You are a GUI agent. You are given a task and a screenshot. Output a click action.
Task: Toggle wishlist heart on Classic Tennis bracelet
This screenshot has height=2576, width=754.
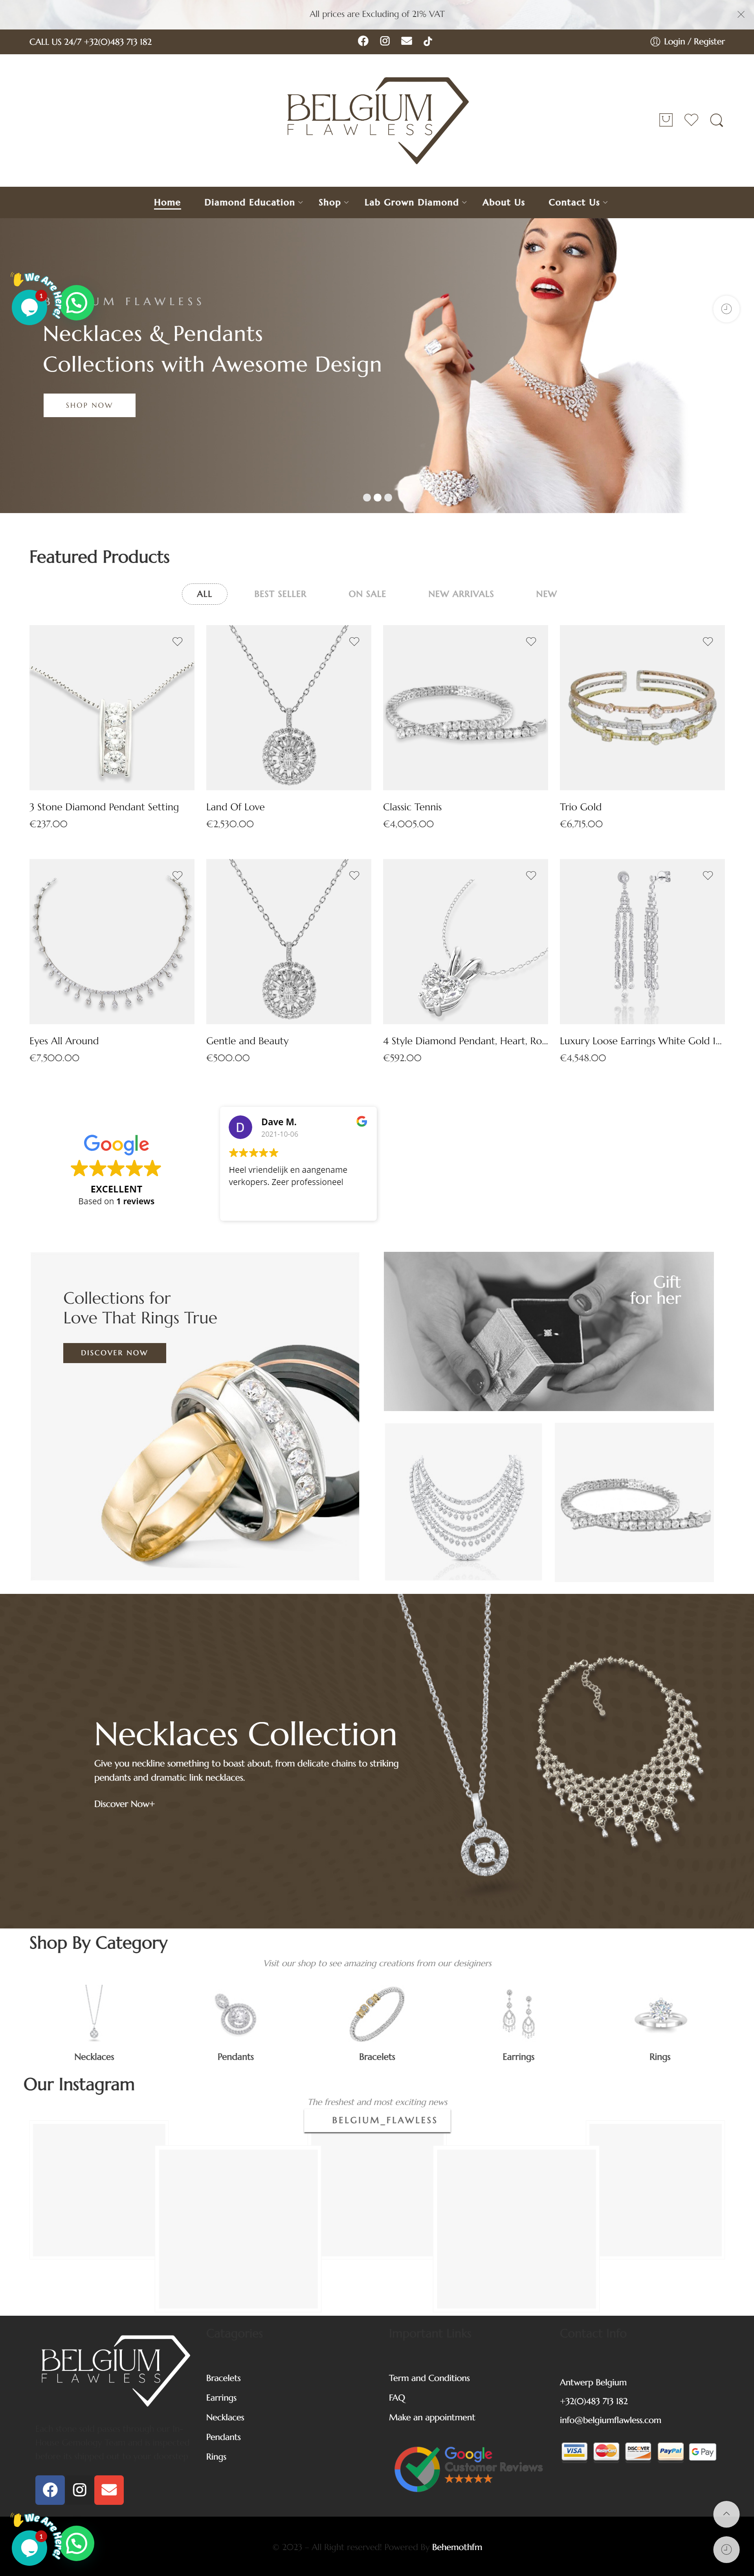click(531, 641)
